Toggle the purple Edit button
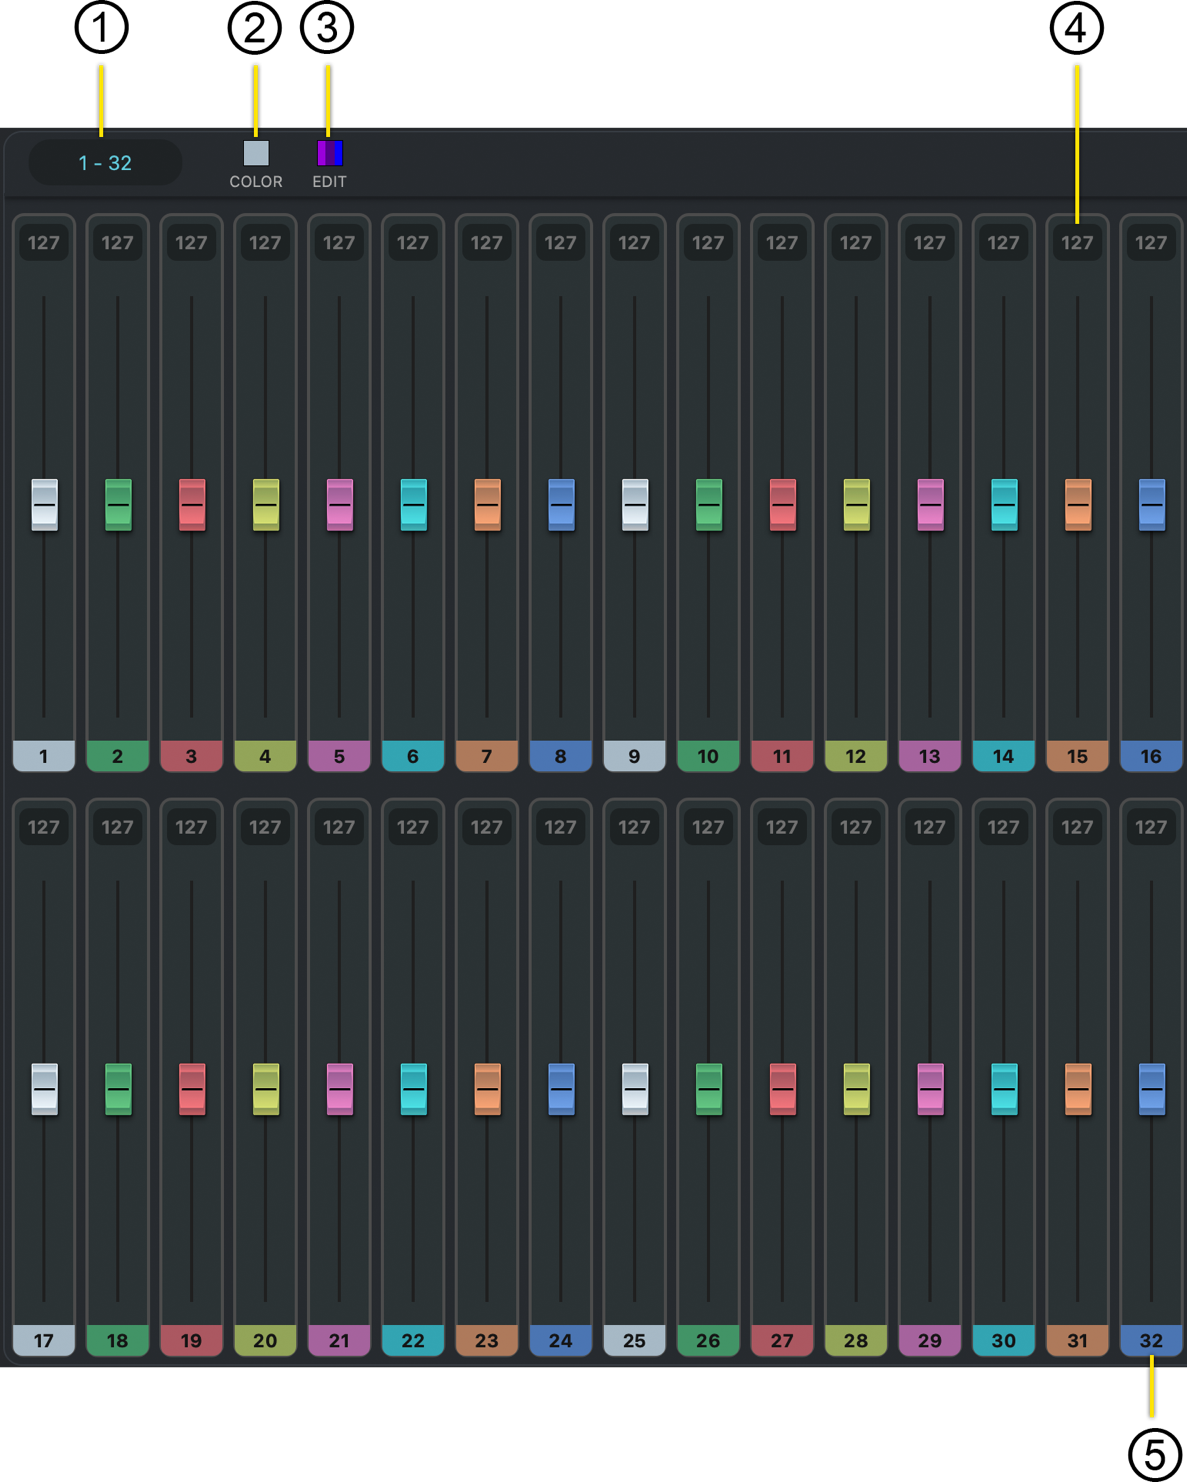 point(329,153)
